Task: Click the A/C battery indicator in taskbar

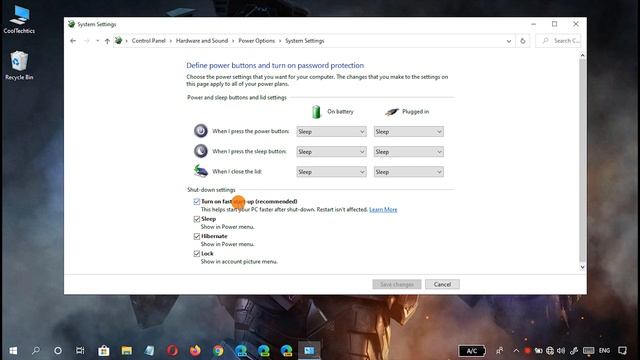Action: pyautogui.click(x=472, y=351)
